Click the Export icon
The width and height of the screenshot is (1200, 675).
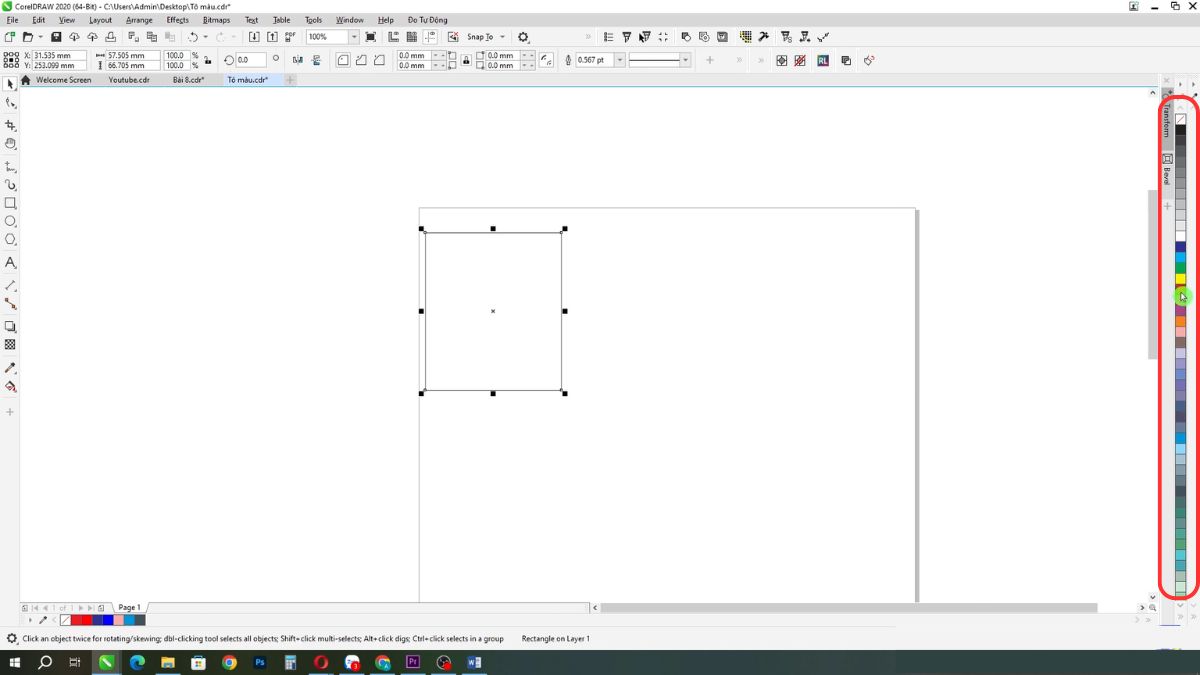pos(272,37)
